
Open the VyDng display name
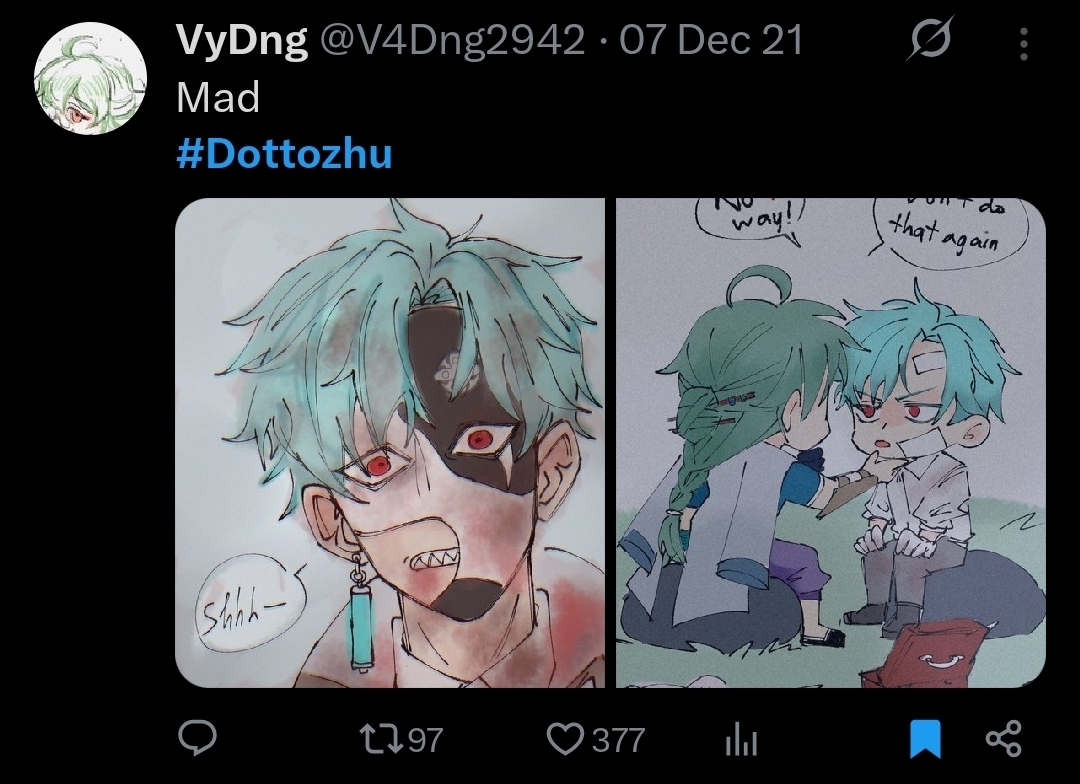click(242, 41)
